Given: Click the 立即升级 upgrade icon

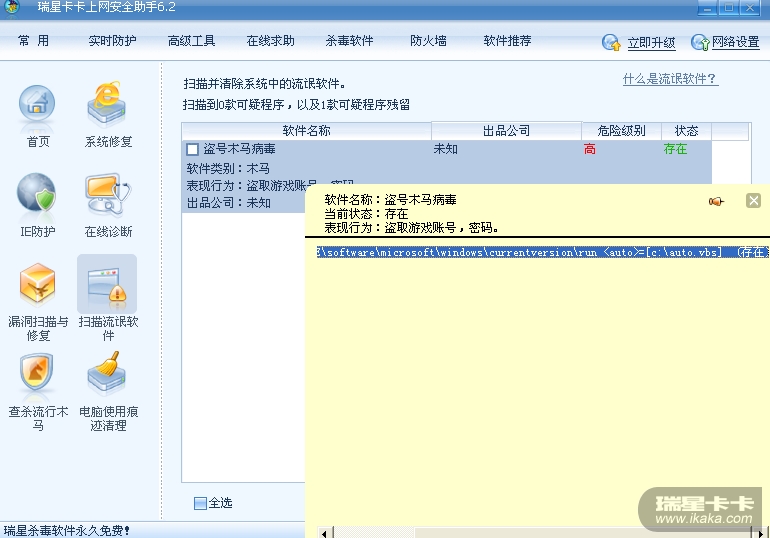Looking at the screenshot, I should pyautogui.click(x=611, y=42).
